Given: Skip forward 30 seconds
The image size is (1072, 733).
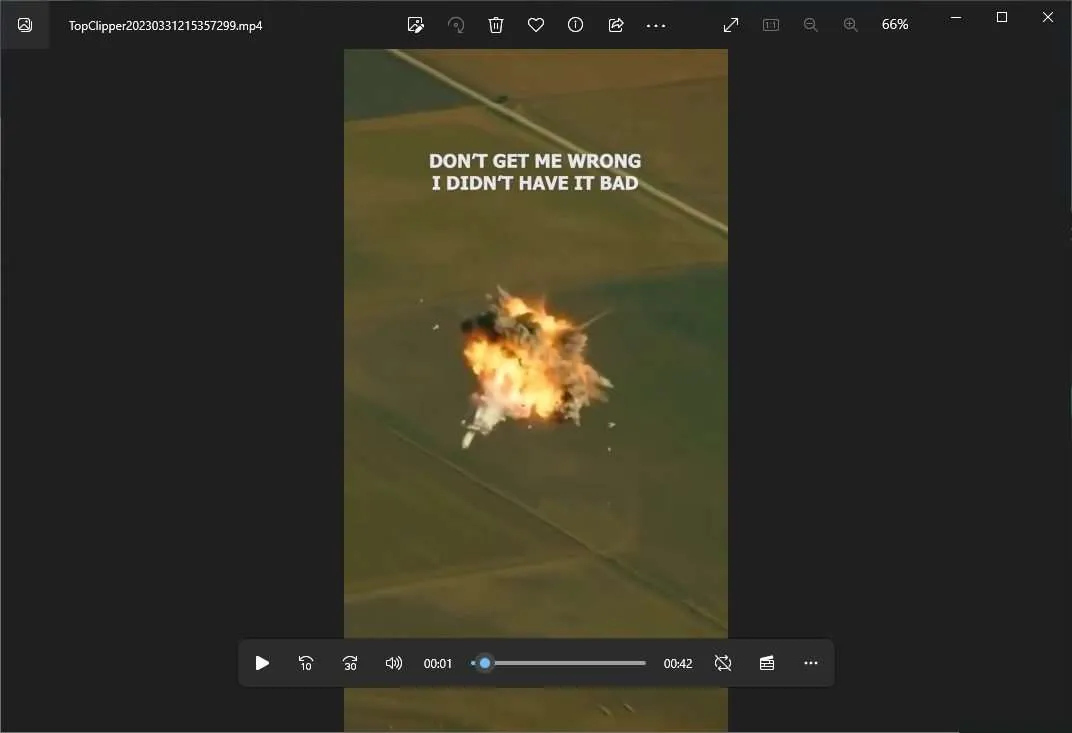Looking at the screenshot, I should [350, 663].
